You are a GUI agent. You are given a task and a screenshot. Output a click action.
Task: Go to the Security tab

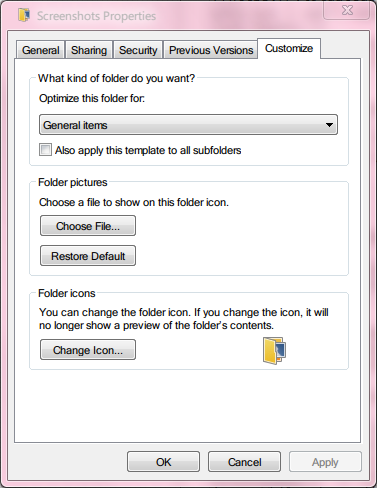(138, 50)
